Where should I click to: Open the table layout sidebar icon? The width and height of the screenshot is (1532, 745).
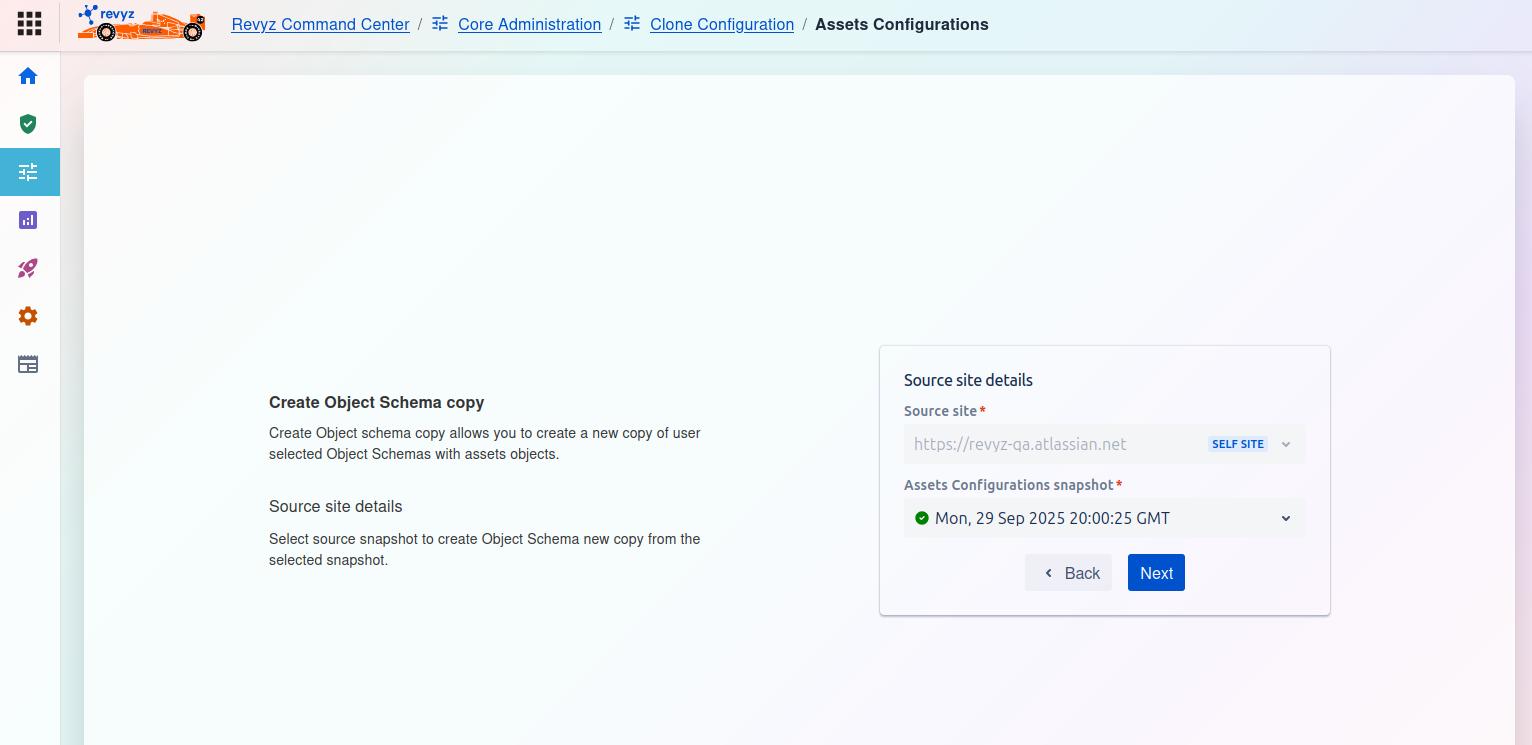28,364
